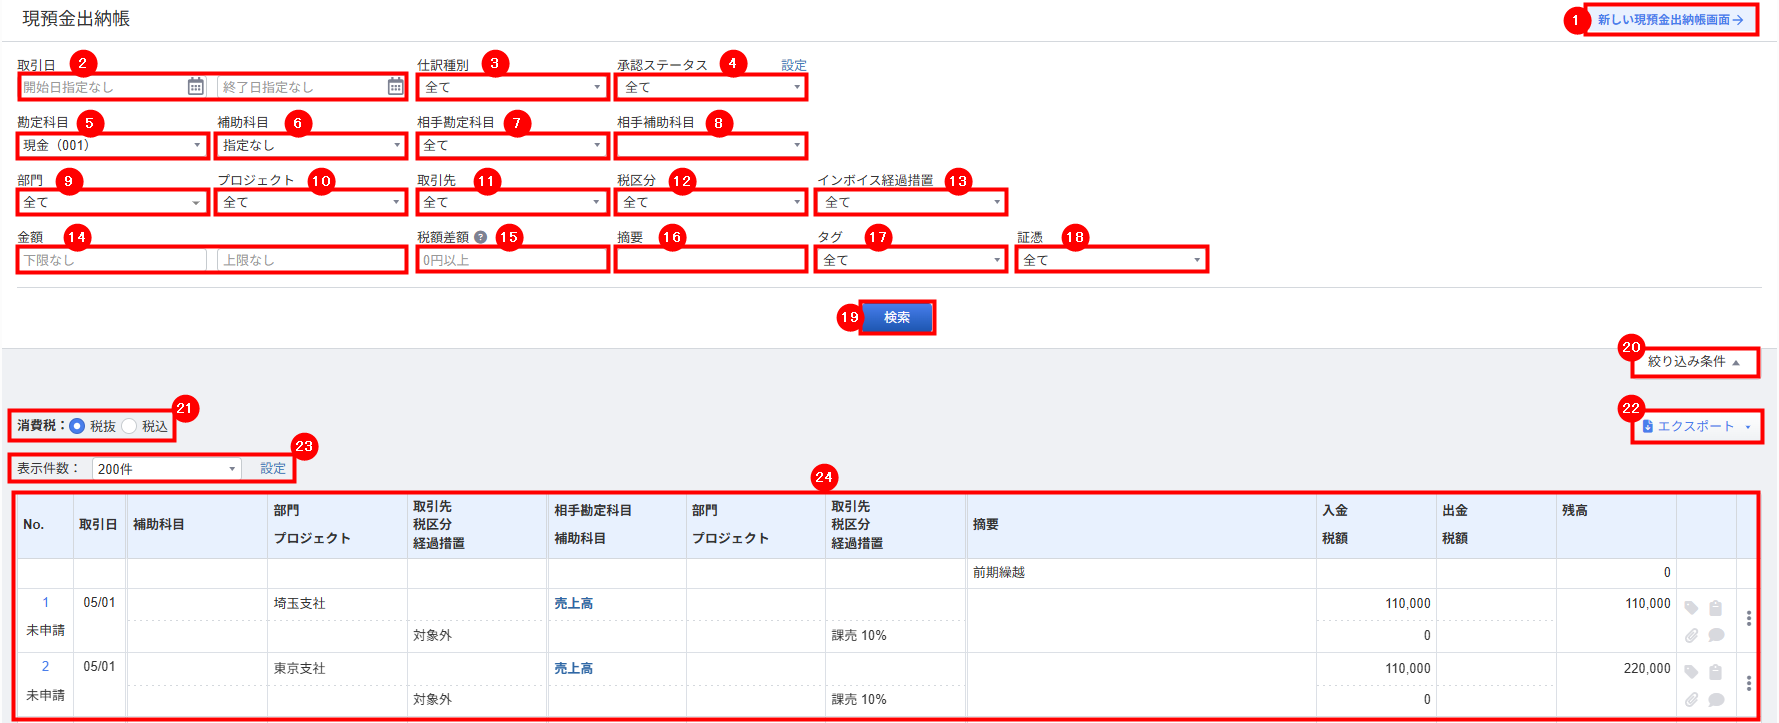
Task: Open the 勘定科目 dropdown showing 現金 (001)
Action: (112, 146)
